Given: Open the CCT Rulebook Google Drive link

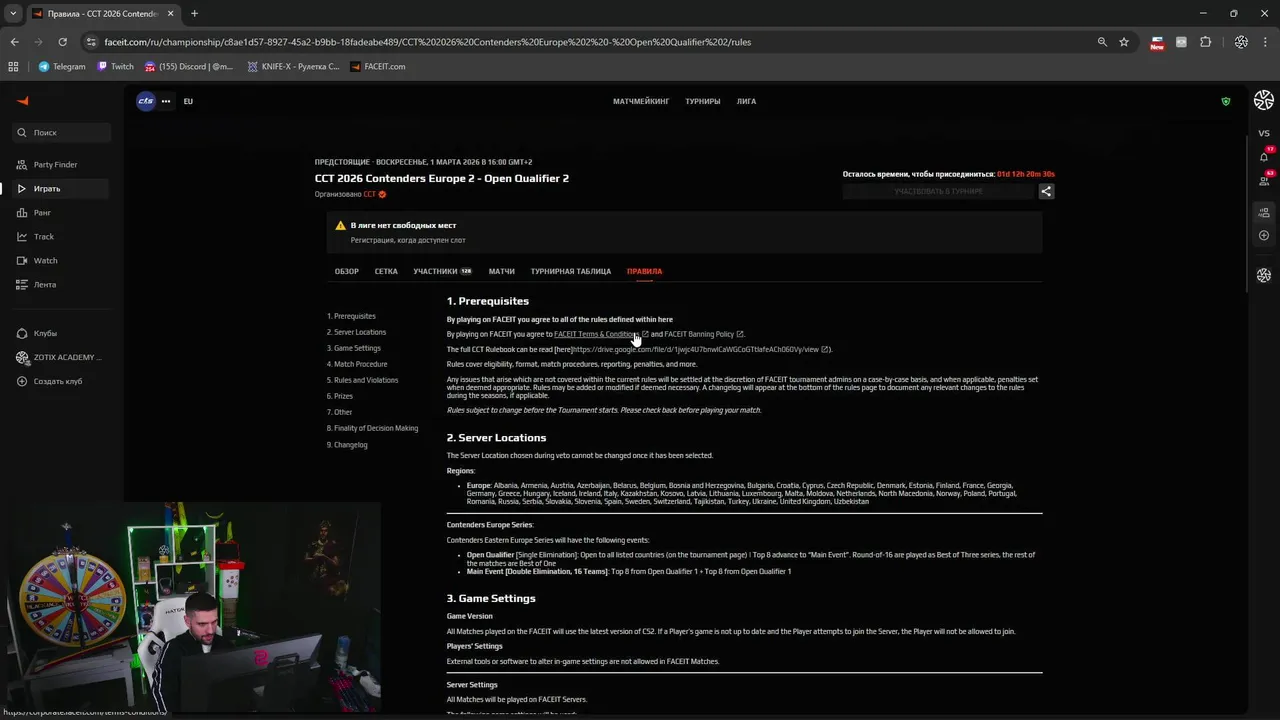Looking at the screenshot, I should [700, 349].
